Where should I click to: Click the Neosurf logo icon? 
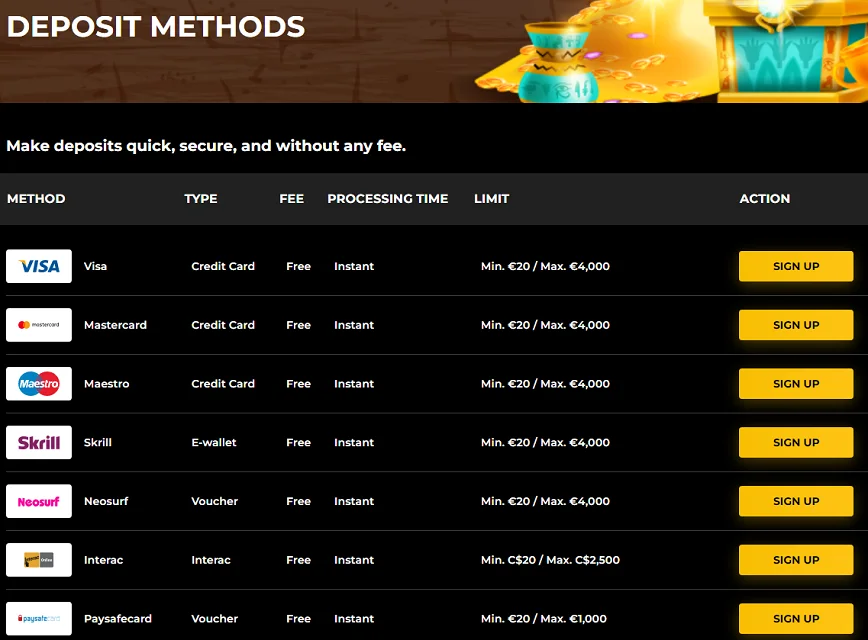(x=39, y=501)
